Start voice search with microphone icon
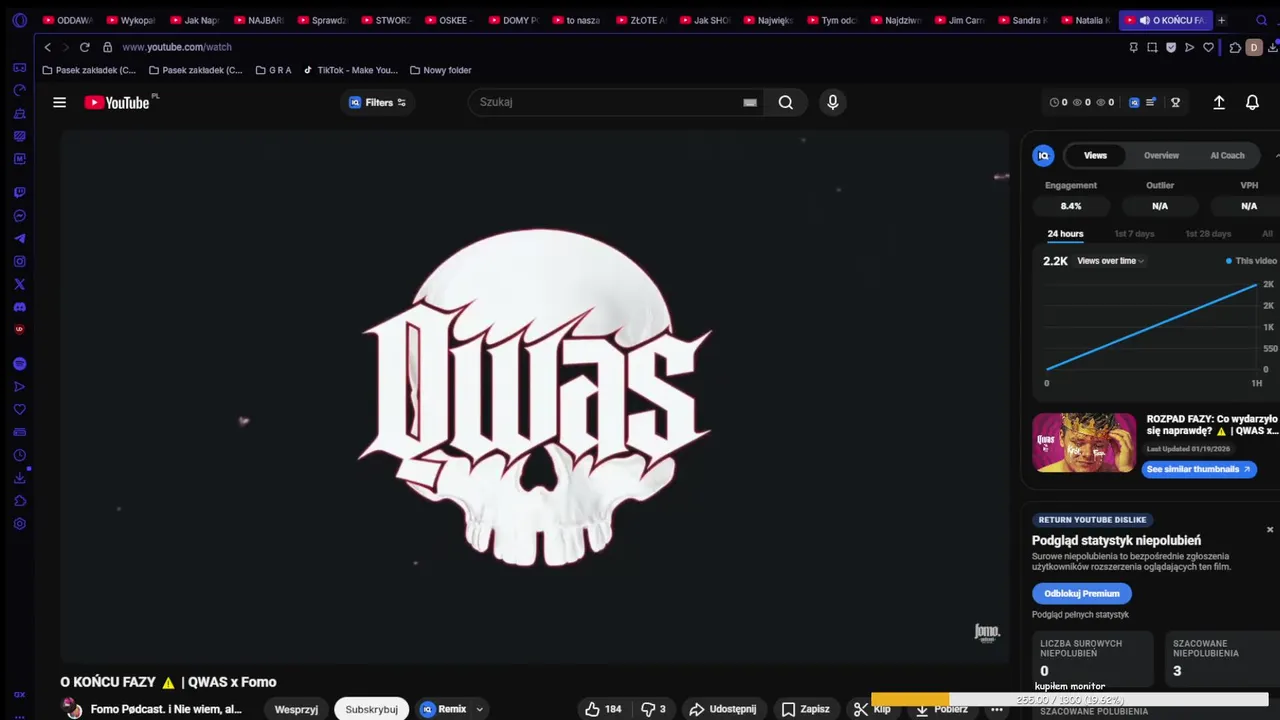 coord(832,102)
